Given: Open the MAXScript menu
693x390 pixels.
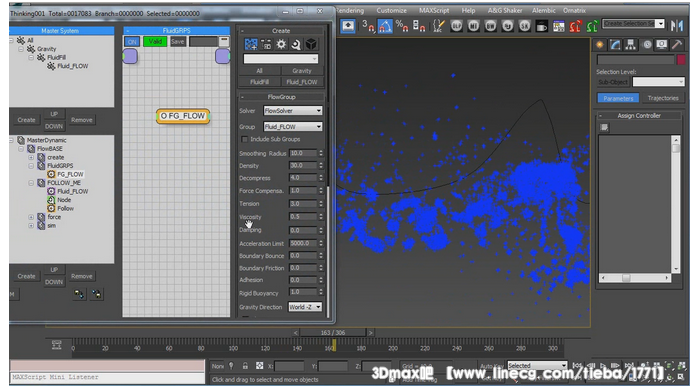Looking at the screenshot, I should pos(434,10).
